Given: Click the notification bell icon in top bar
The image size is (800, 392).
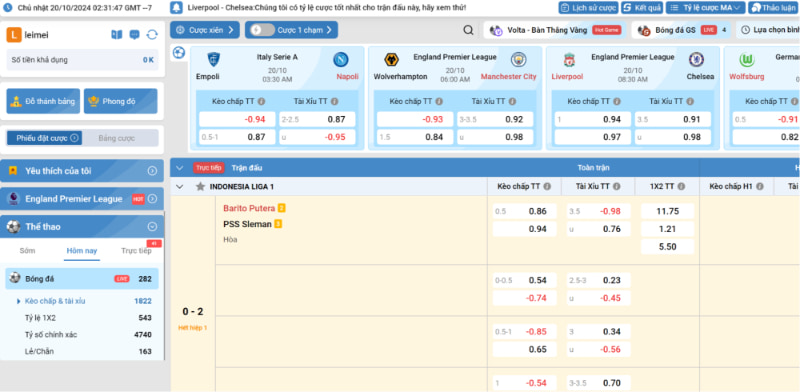Looking at the screenshot, I should pyautogui.click(x=177, y=8).
